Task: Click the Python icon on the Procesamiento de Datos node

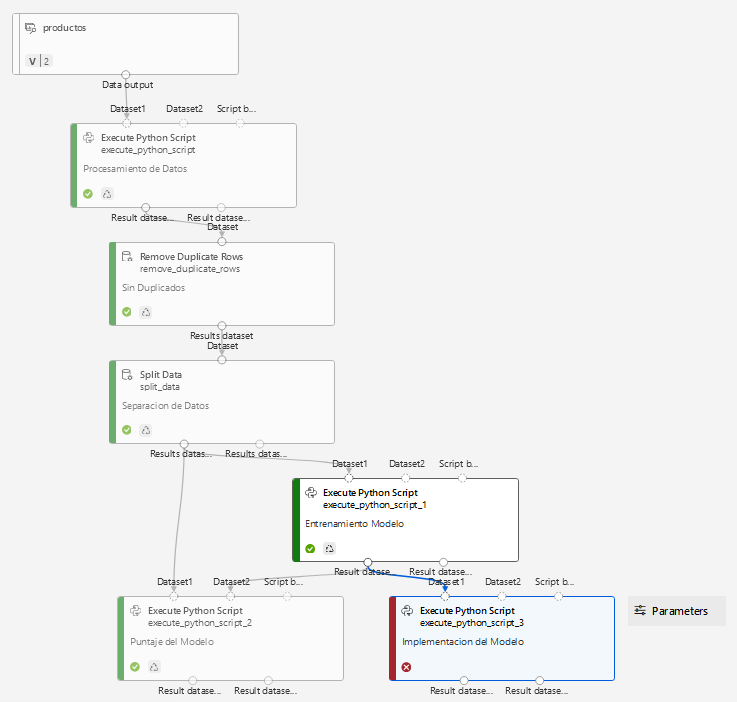Action: [89, 138]
